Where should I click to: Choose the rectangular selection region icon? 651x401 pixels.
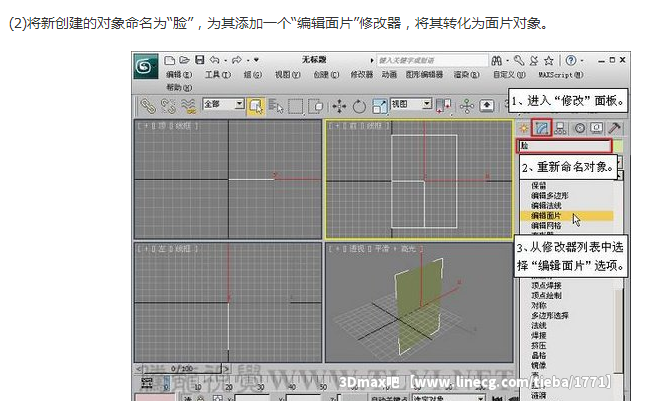pos(295,106)
